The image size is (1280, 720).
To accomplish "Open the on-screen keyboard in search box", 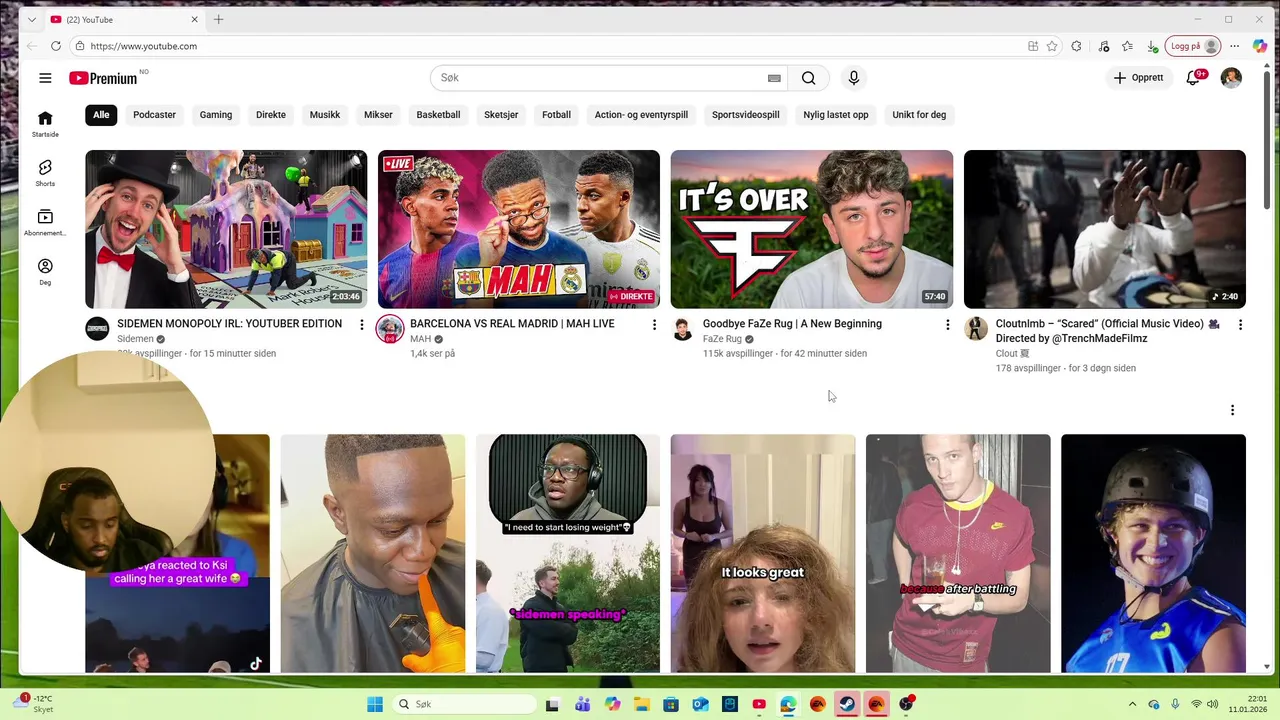I will click(774, 78).
